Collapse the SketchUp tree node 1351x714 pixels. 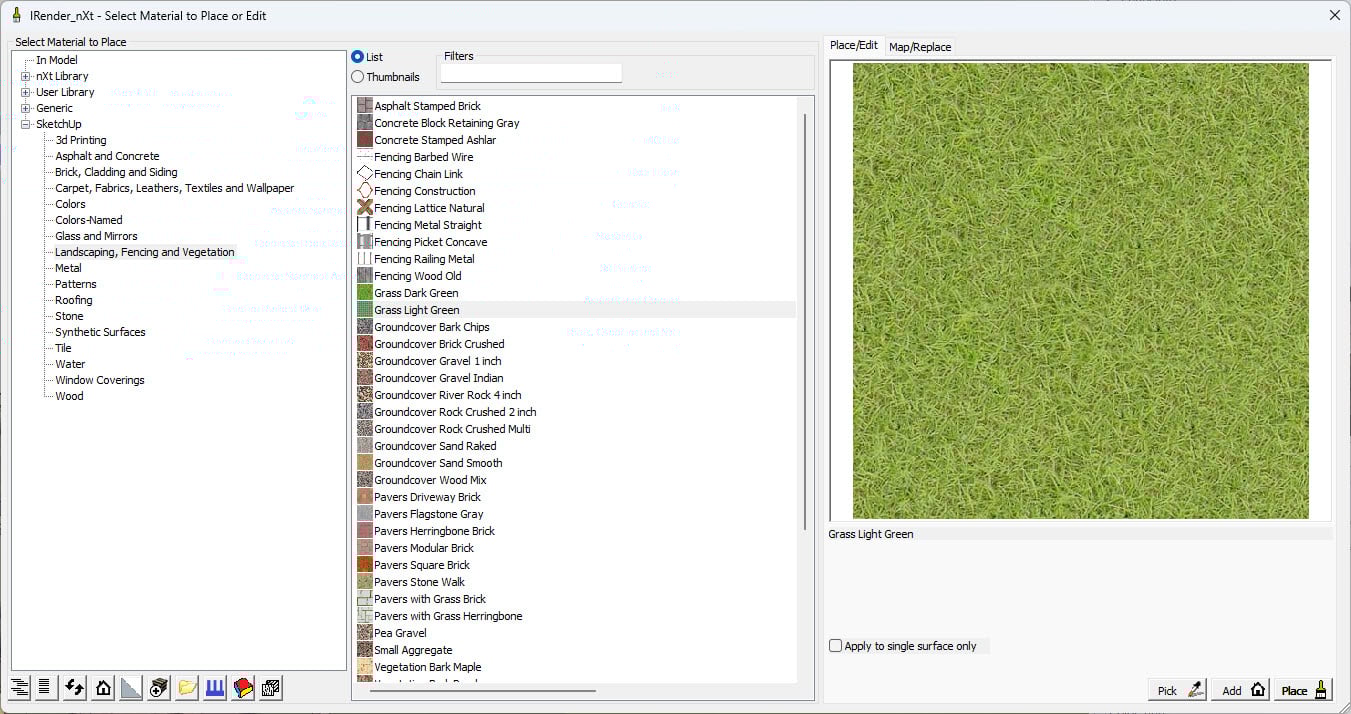tap(26, 124)
